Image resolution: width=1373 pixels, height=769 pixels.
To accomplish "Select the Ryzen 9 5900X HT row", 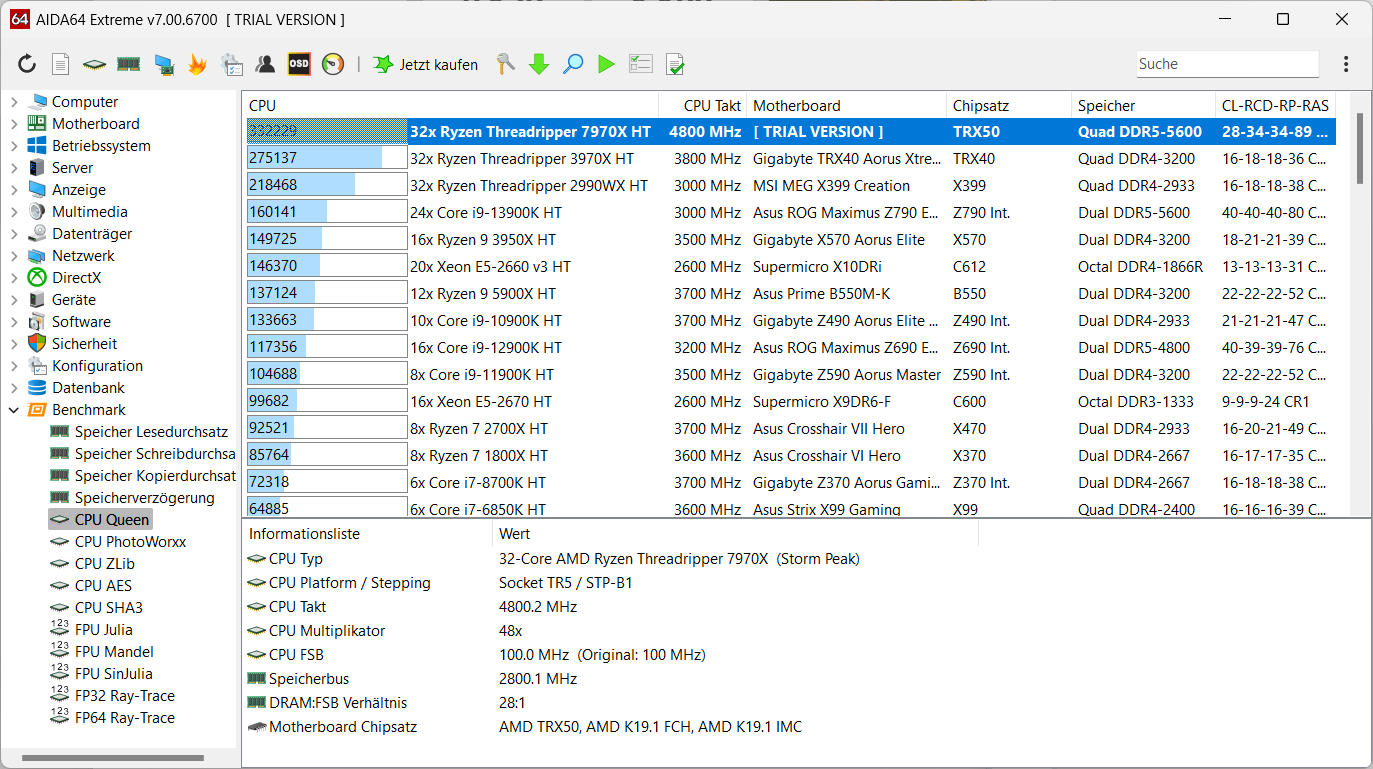I will (790, 294).
